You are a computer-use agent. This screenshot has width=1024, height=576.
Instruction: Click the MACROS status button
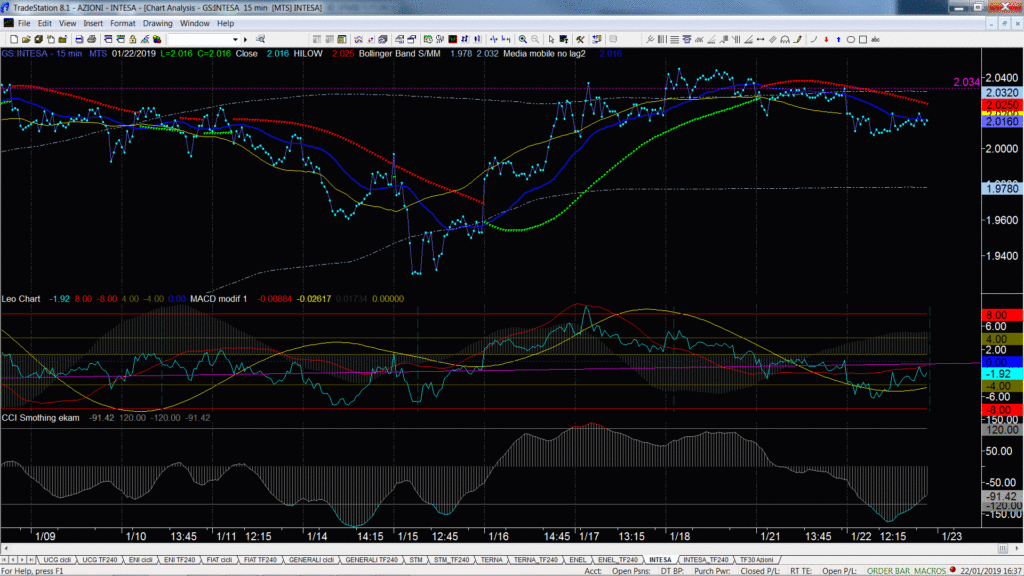pyautogui.click(x=930, y=571)
